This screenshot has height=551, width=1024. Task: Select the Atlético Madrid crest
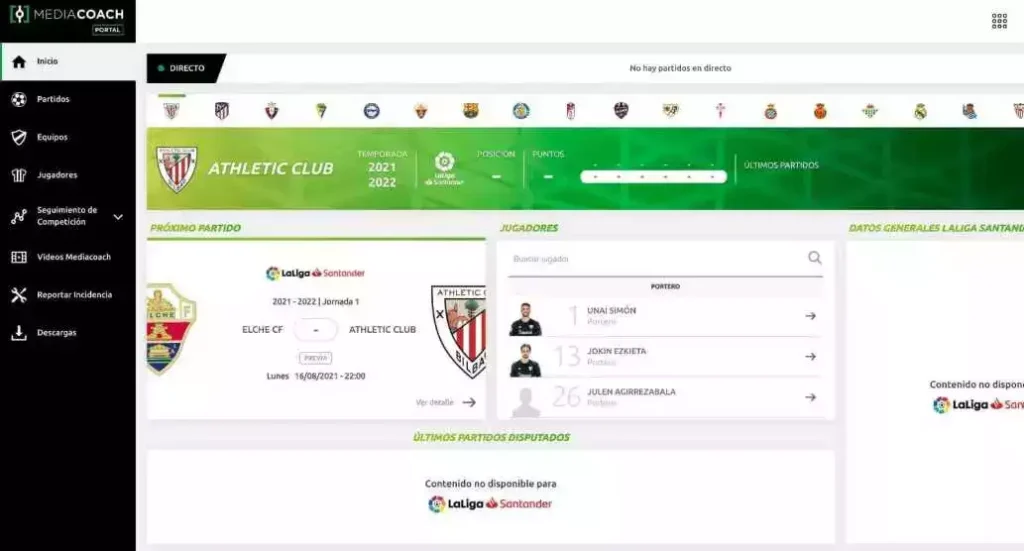[x=222, y=111]
